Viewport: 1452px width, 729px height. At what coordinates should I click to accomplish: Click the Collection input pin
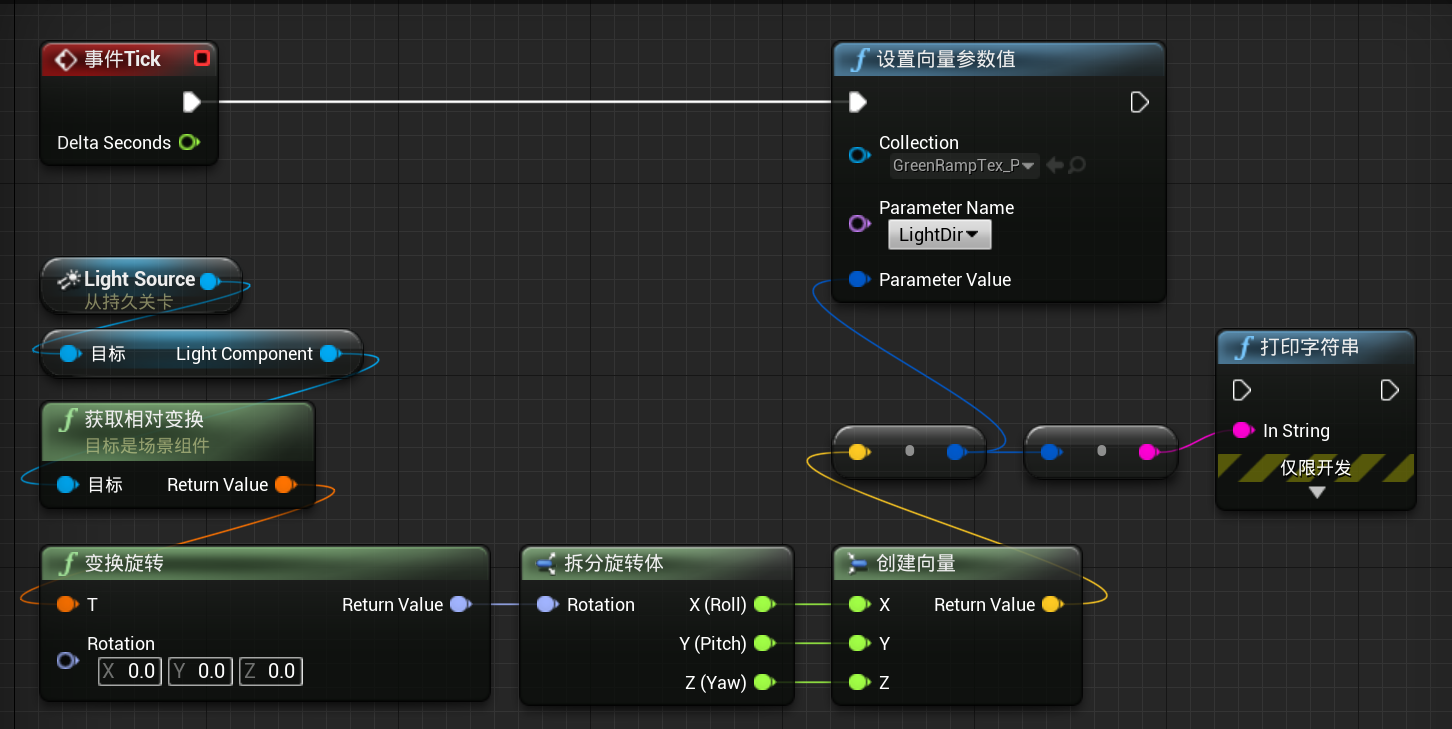click(859, 155)
